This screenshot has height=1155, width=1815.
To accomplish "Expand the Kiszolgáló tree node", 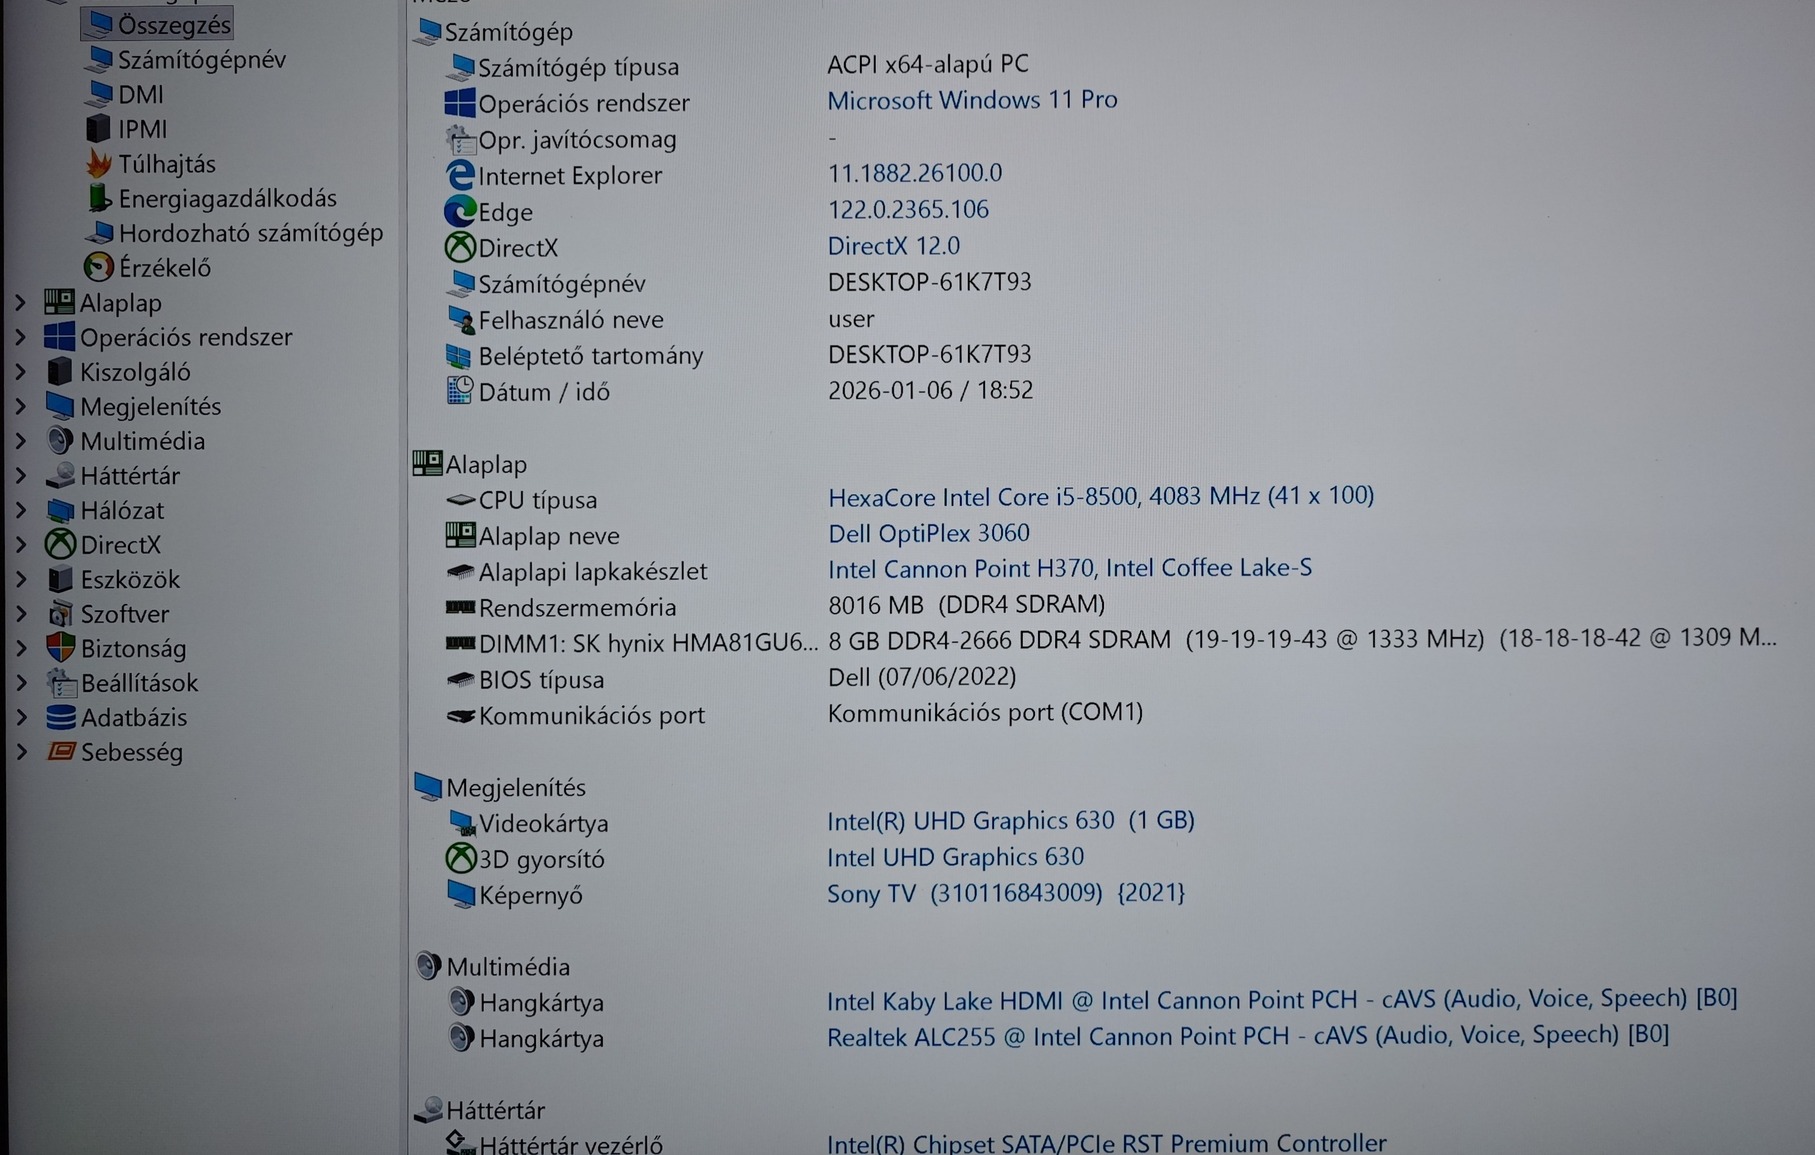I will pyautogui.click(x=20, y=371).
